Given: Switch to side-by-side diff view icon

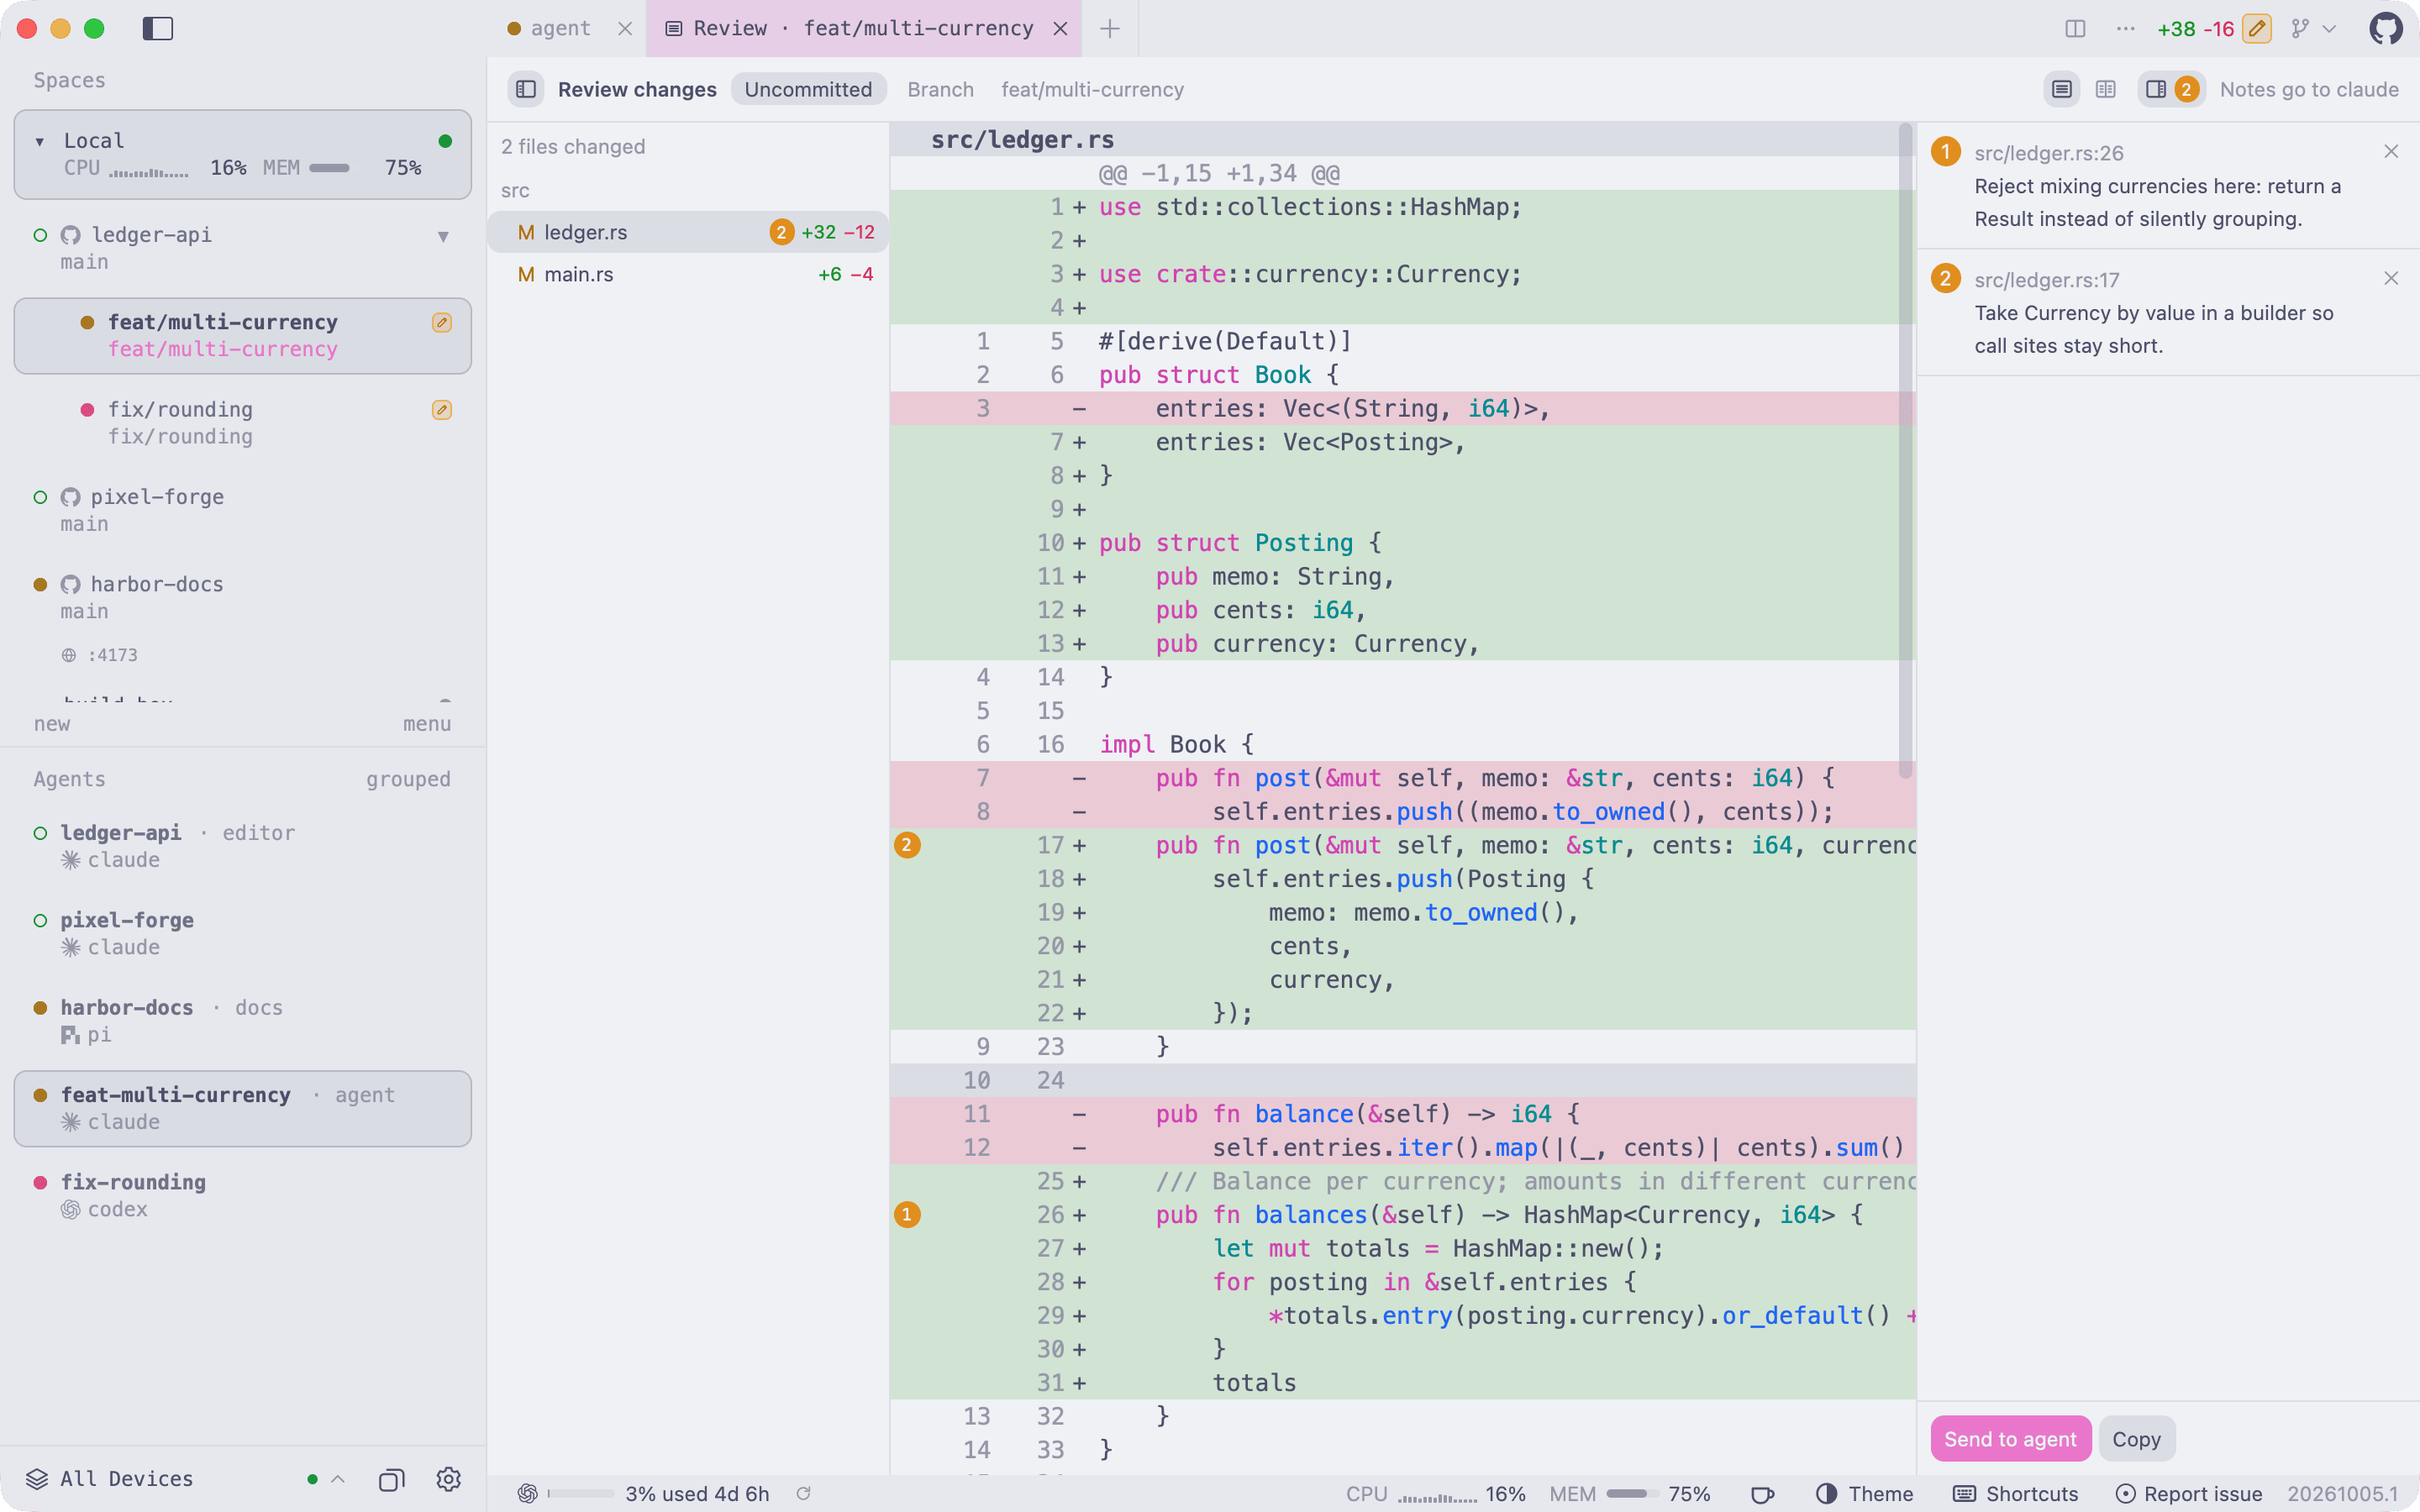Looking at the screenshot, I should pyautogui.click(x=2105, y=89).
